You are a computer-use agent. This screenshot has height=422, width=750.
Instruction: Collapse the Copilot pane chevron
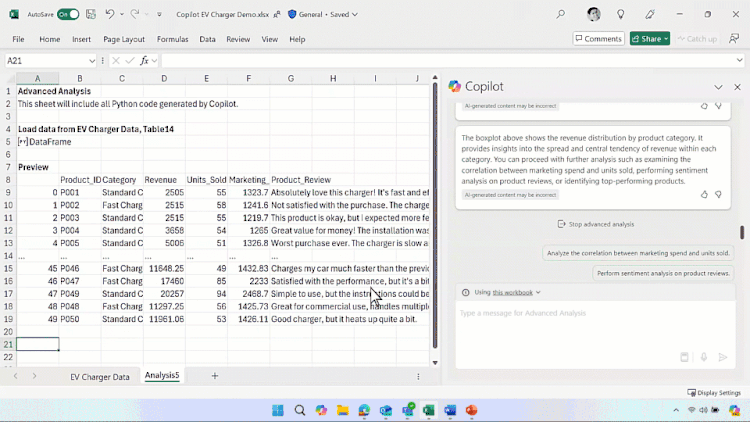(x=718, y=87)
